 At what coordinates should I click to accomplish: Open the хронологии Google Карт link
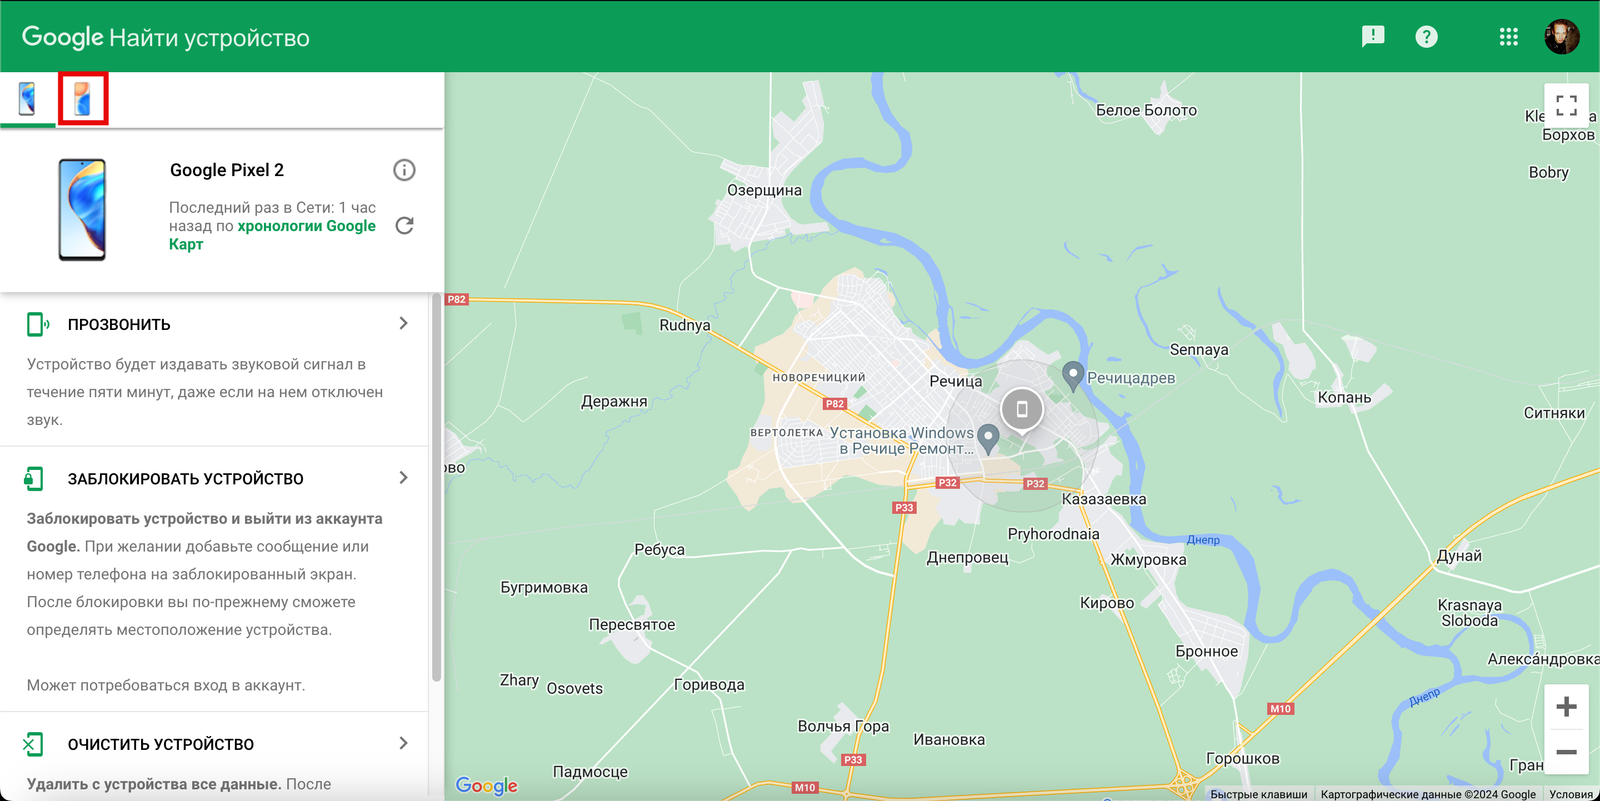272,235
